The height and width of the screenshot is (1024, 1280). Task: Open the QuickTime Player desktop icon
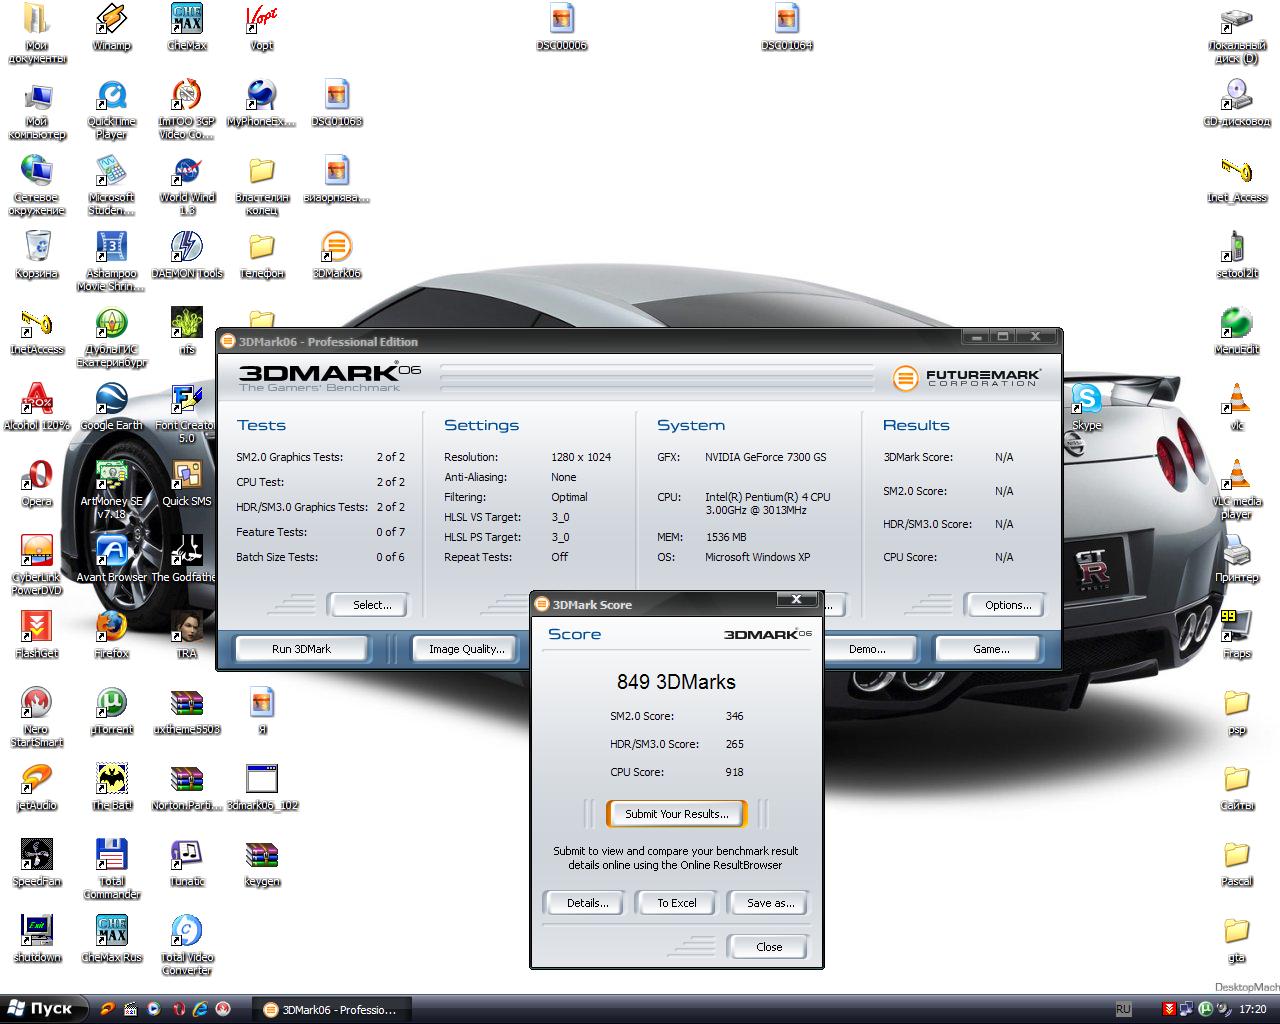pyautogui.click(x=111, y=109)
